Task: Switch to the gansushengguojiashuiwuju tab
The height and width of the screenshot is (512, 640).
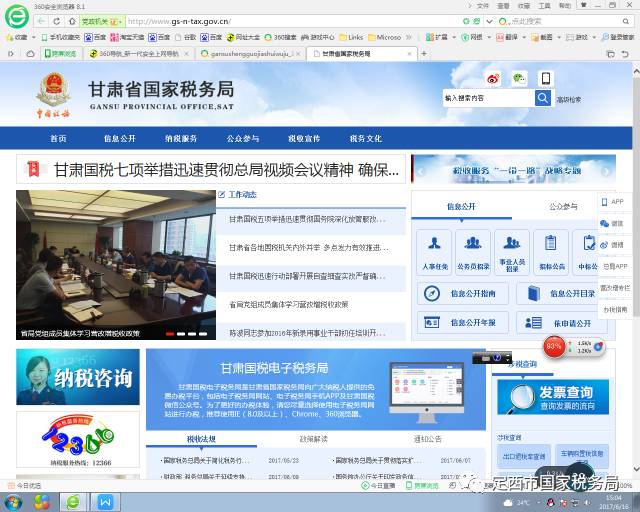Action: click(x=250, y=53)
